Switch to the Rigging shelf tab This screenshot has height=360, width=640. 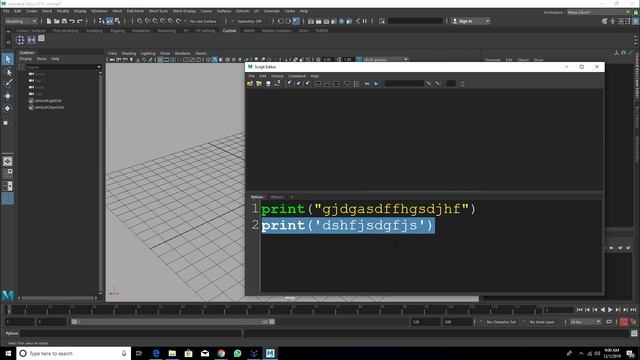pyautogui.click(x=117, y=31)
